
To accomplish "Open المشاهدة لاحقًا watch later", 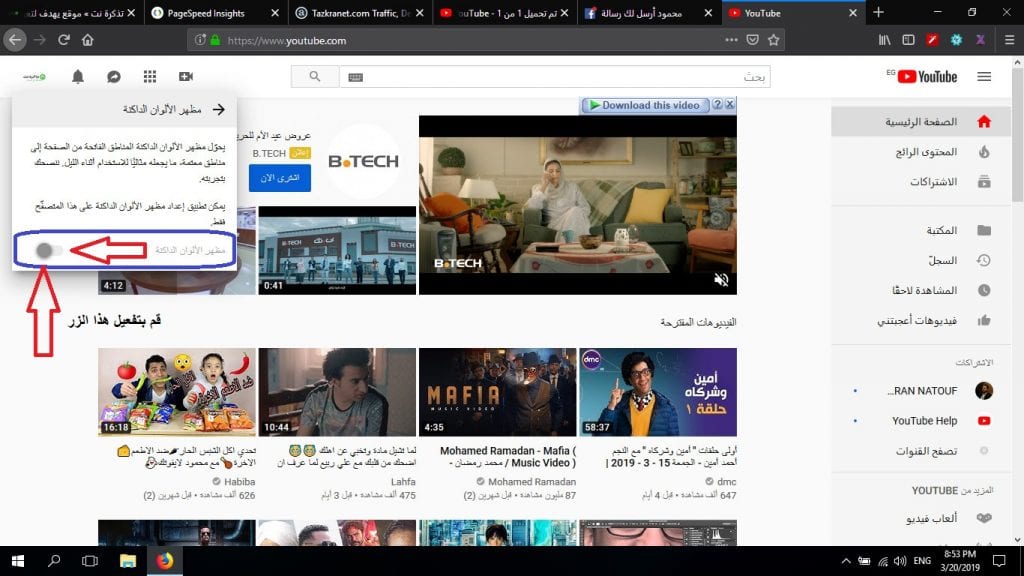I will [x=920, y=290].
